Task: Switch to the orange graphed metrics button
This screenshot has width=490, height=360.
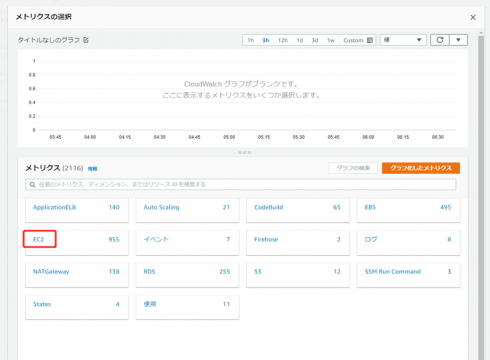Action: tap(421, 168)
